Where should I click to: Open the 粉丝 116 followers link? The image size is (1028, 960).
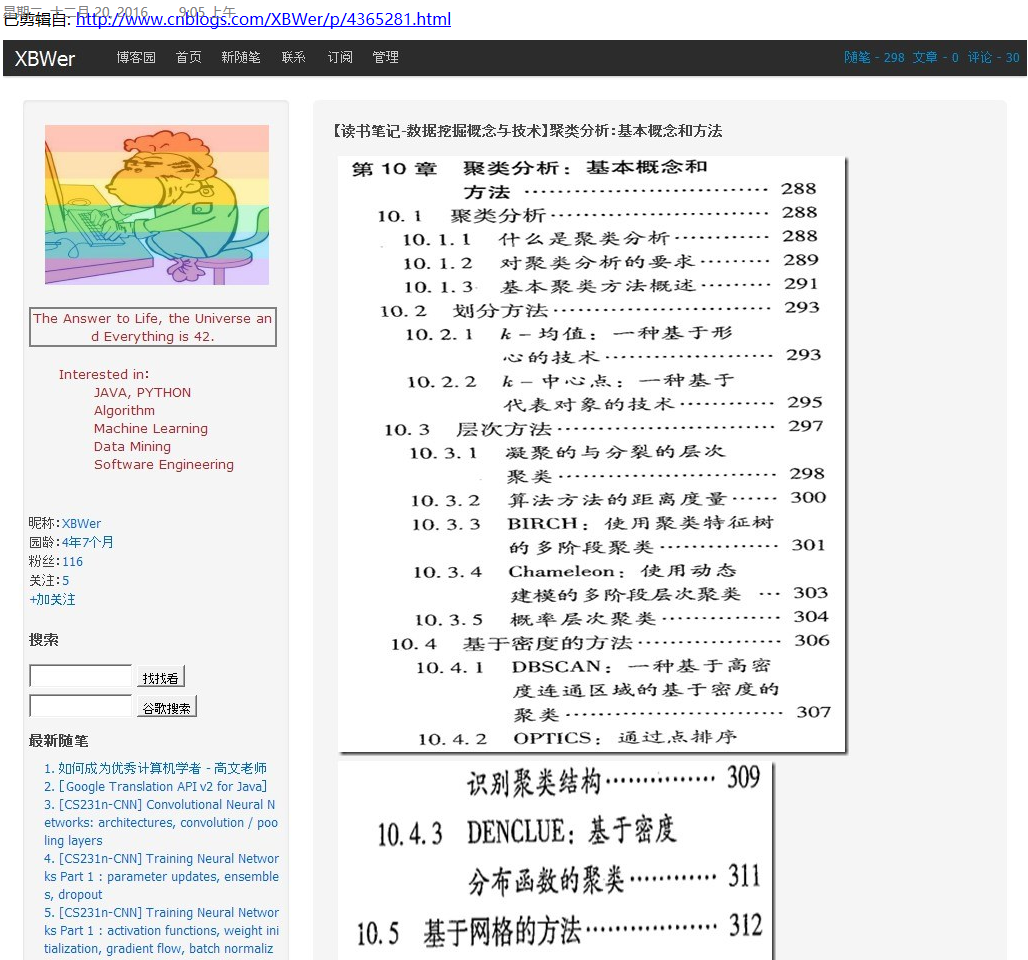[72, 561]
